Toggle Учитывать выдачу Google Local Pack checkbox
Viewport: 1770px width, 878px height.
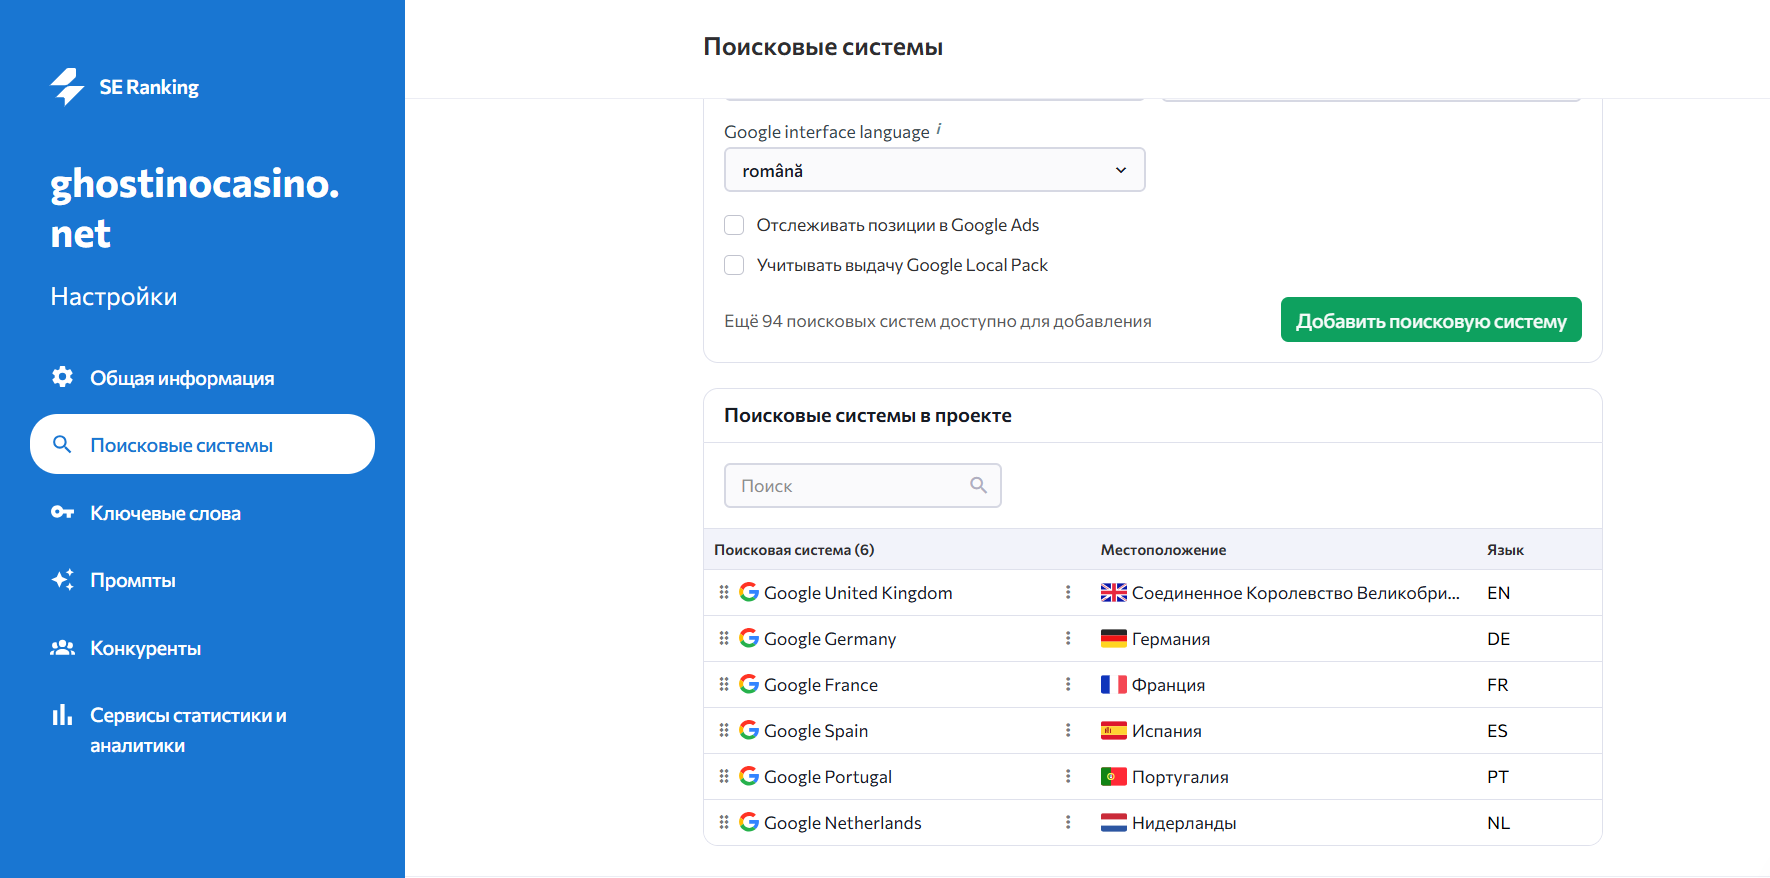734,265
